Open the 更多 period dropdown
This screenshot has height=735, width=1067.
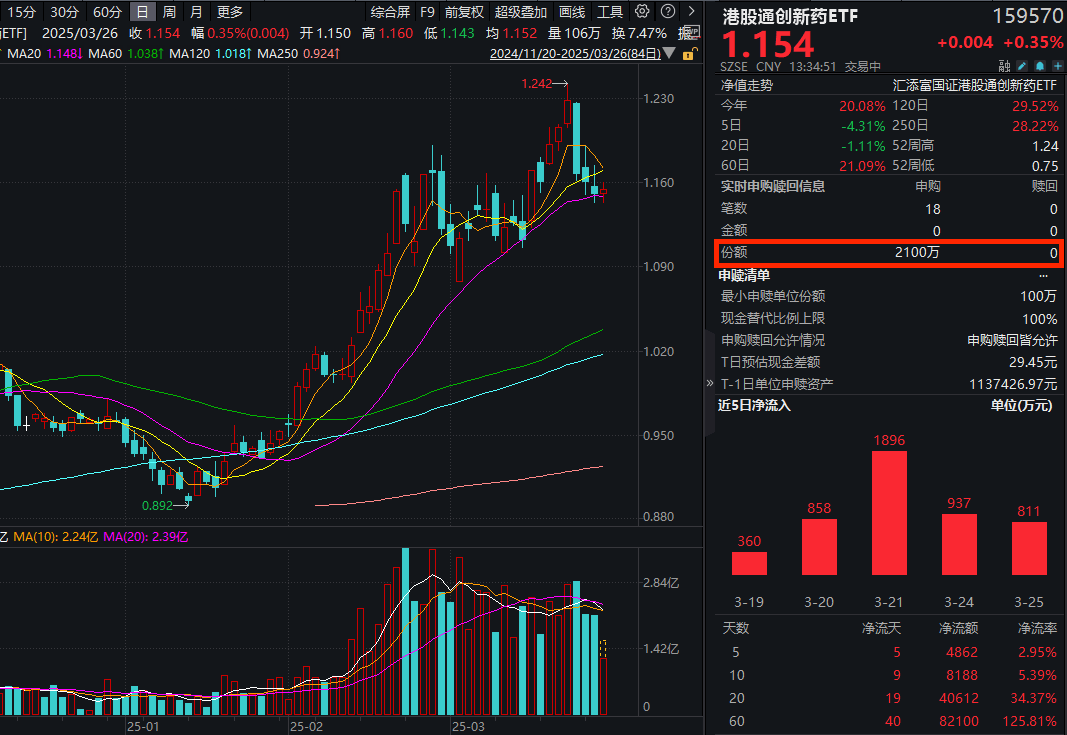pos(231,13)
